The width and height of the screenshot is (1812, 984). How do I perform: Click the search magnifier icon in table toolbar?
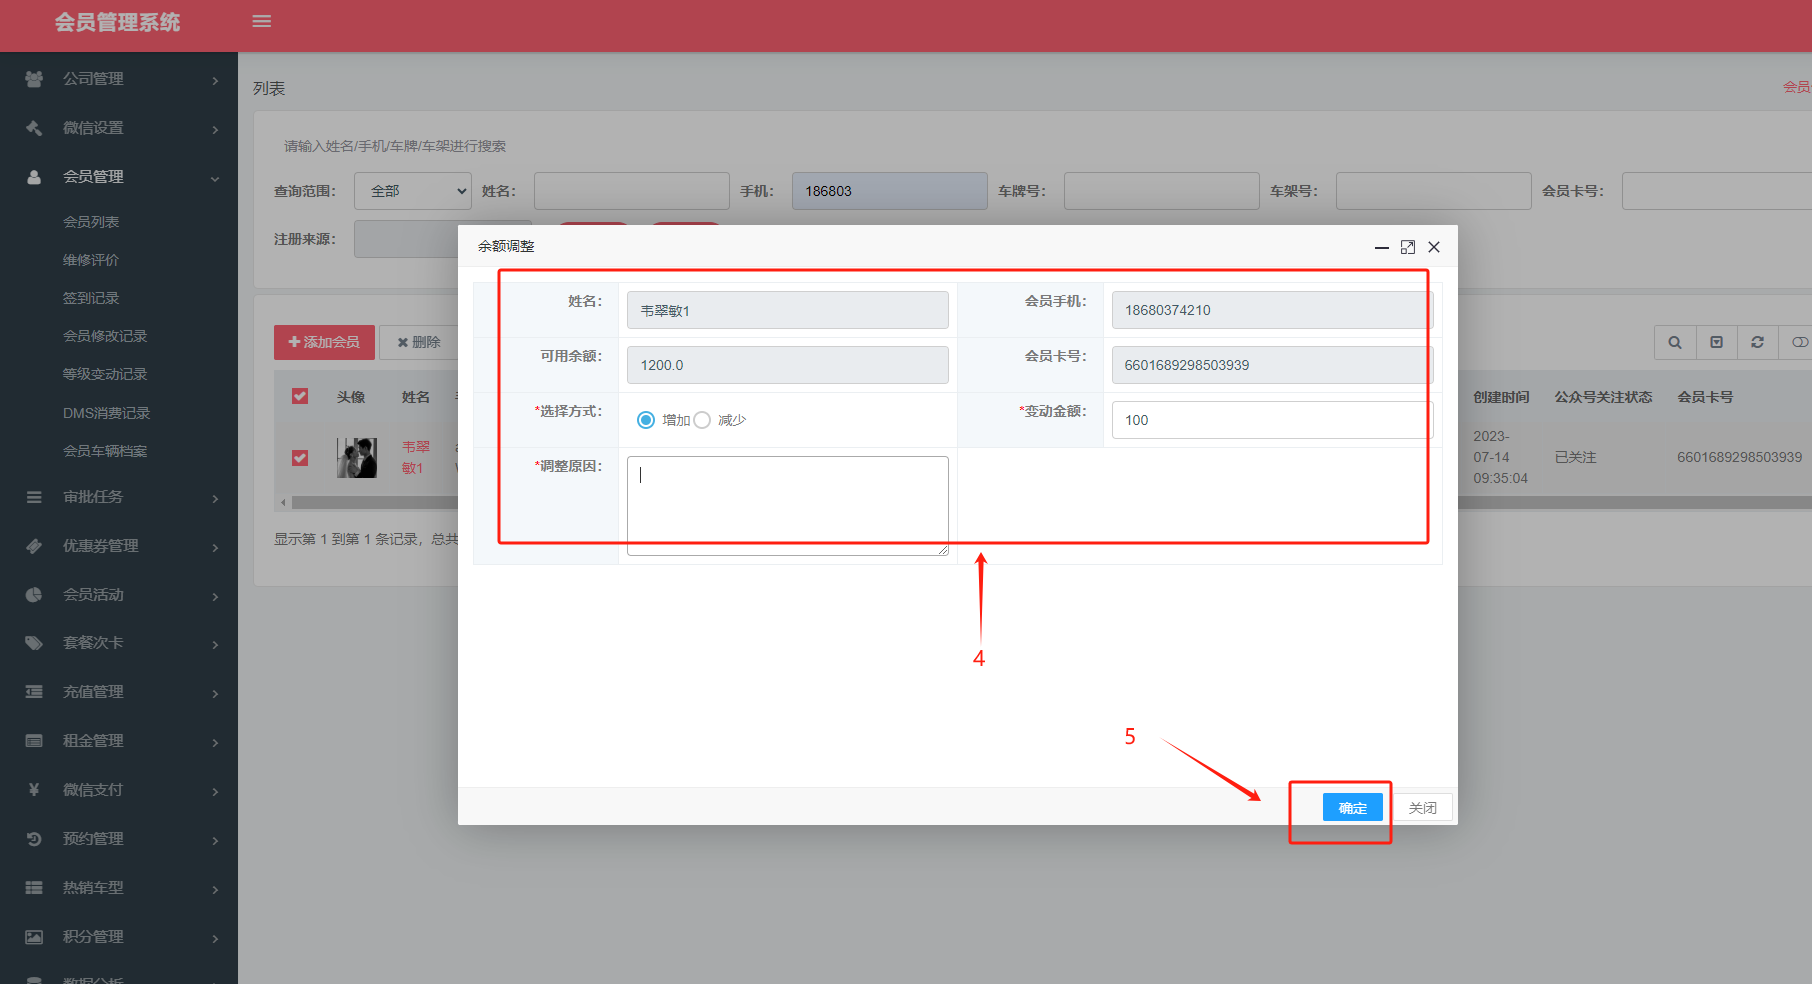pyautogui.click(x=1675, y=342)
